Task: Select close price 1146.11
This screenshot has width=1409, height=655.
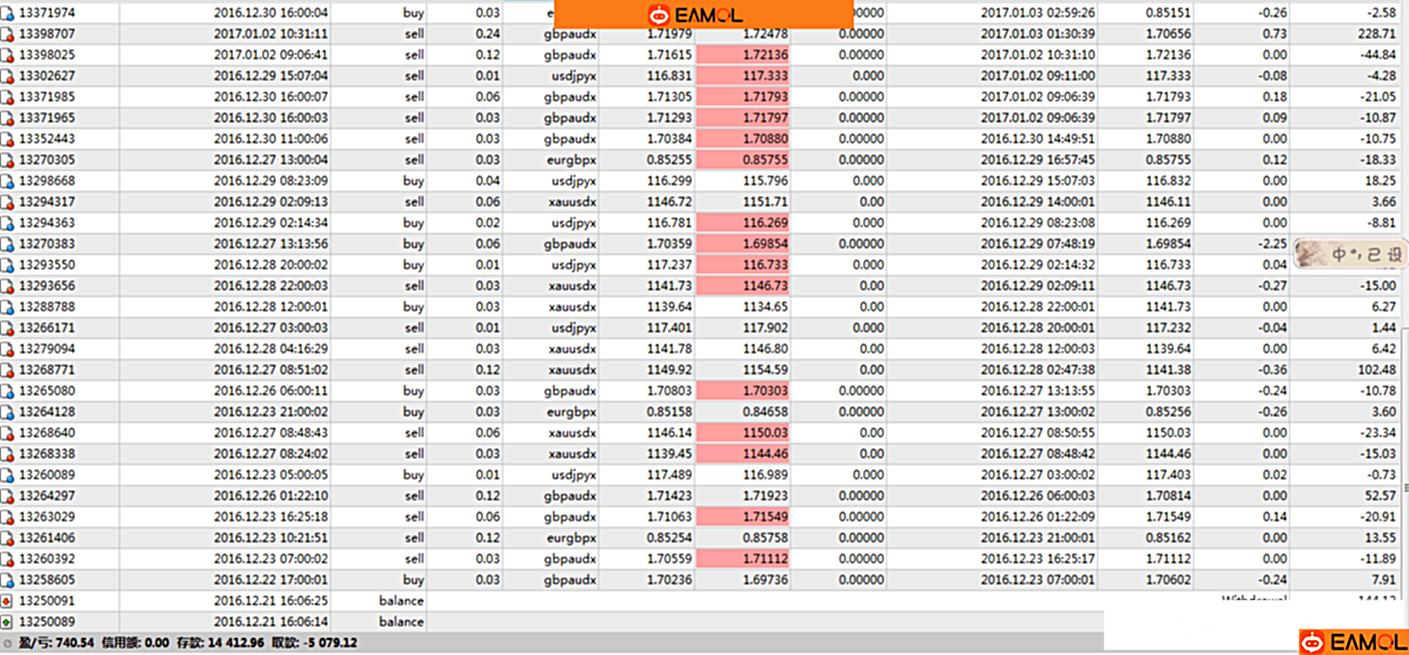Action: pos(1168,202)
